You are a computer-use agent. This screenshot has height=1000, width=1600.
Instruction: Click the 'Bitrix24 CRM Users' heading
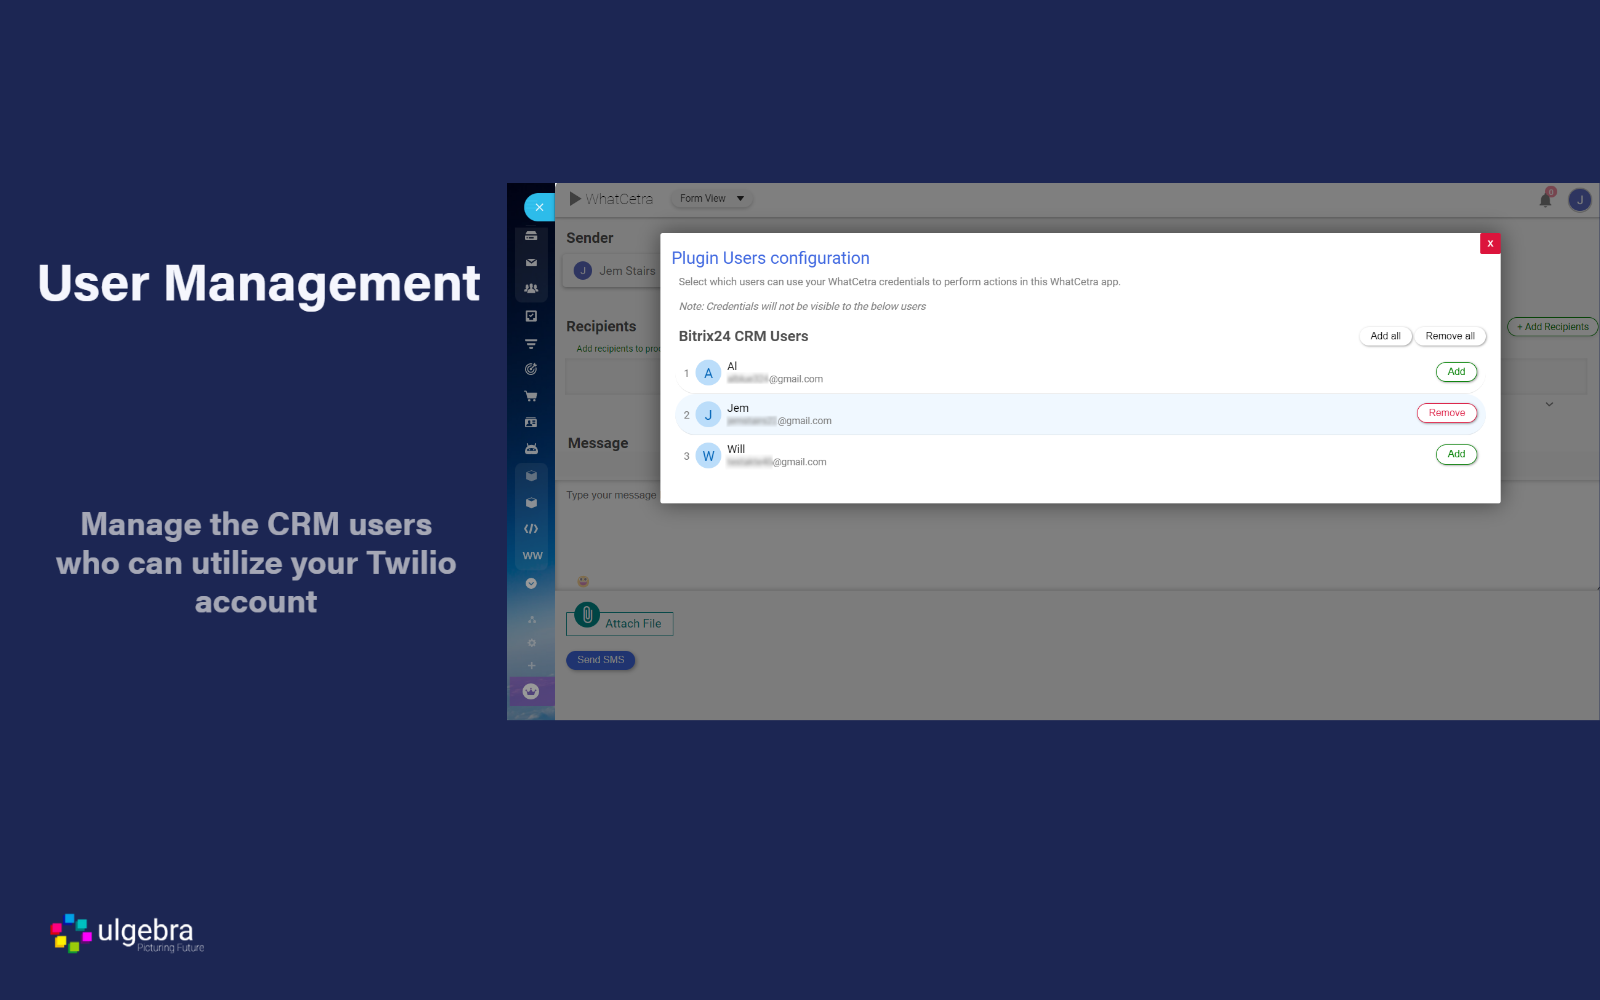[743, 336]
